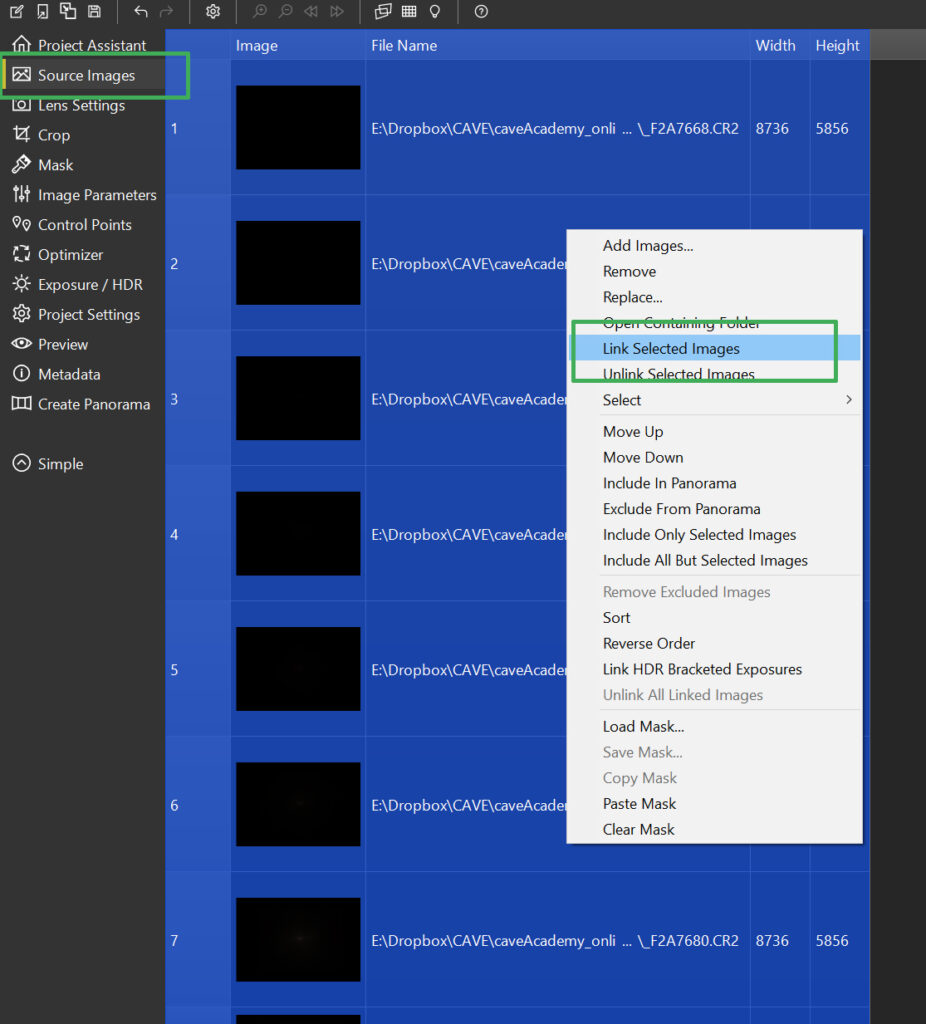Click the Open Project toolbar icon
926x1024 pixels.
(x=42, y=11)
